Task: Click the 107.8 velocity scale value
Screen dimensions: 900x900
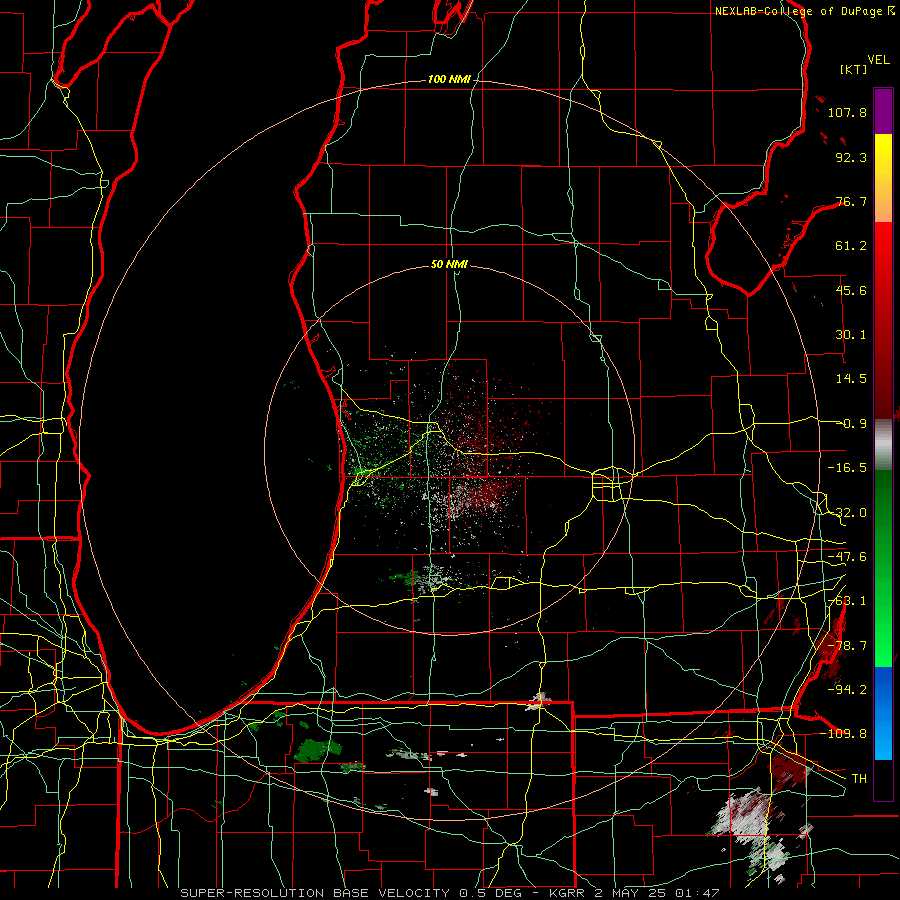Action: [x=847, y=112]
